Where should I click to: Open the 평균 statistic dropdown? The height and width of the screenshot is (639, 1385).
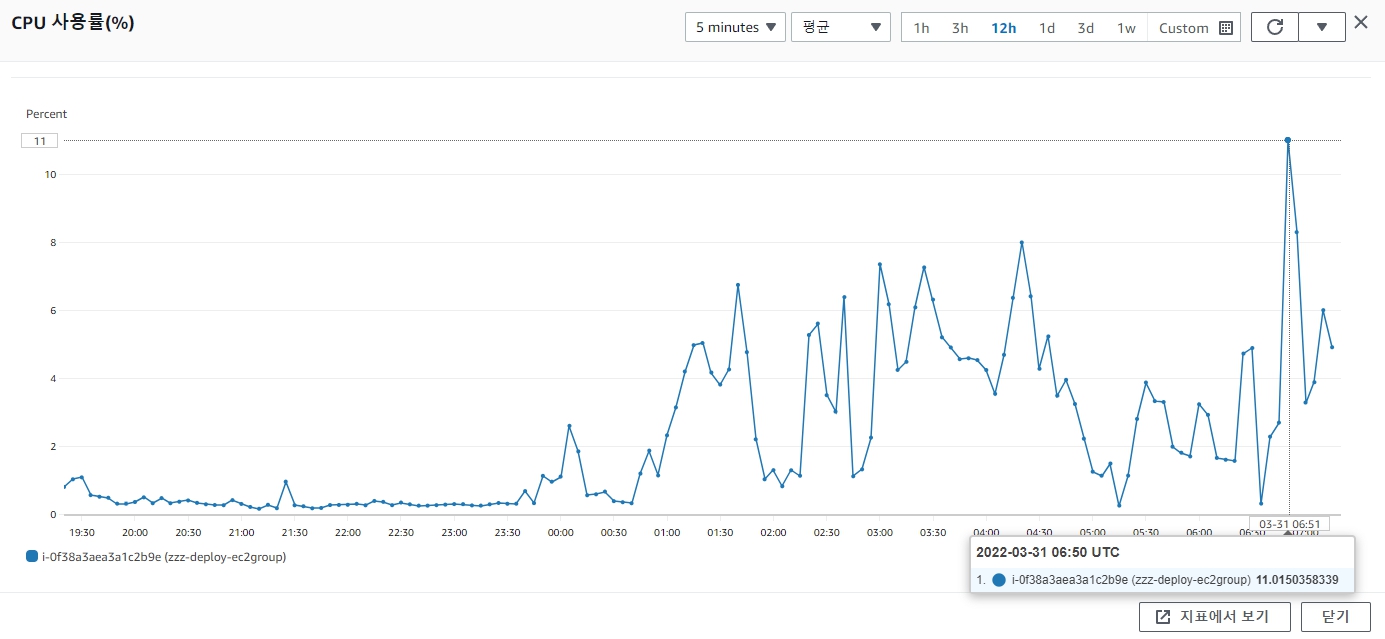840,27
